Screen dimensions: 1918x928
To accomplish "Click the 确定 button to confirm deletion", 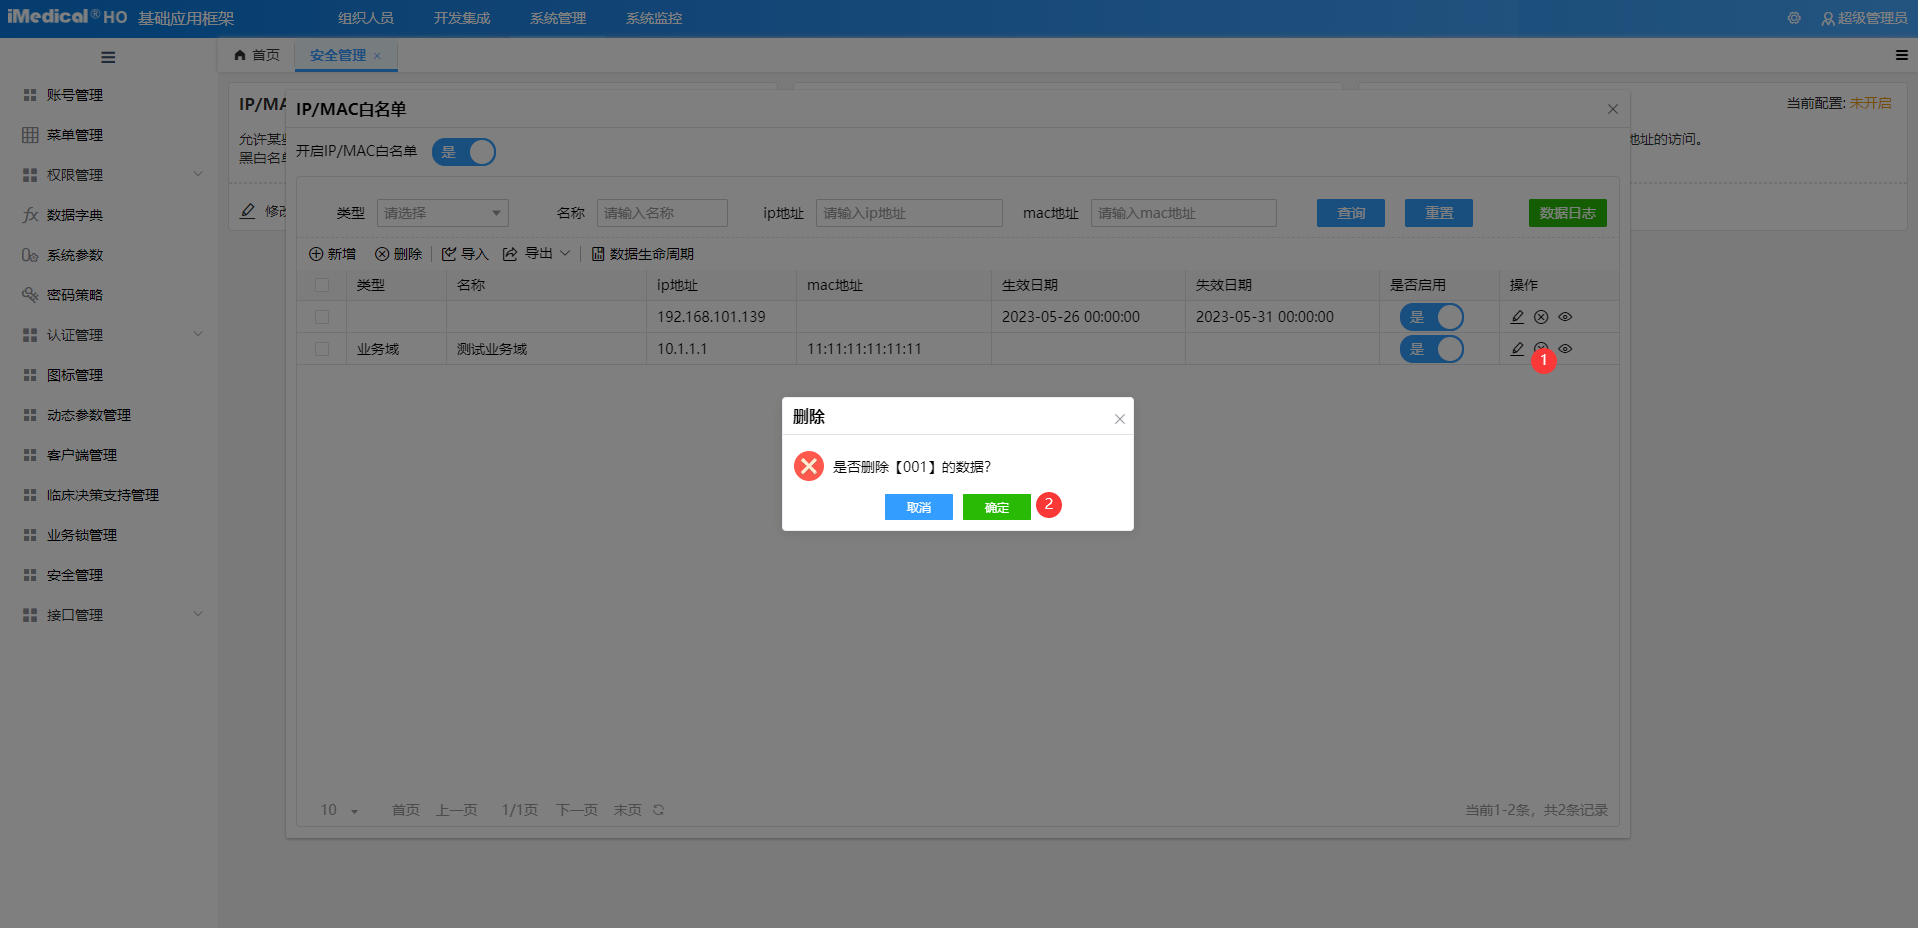I will 995,507.
